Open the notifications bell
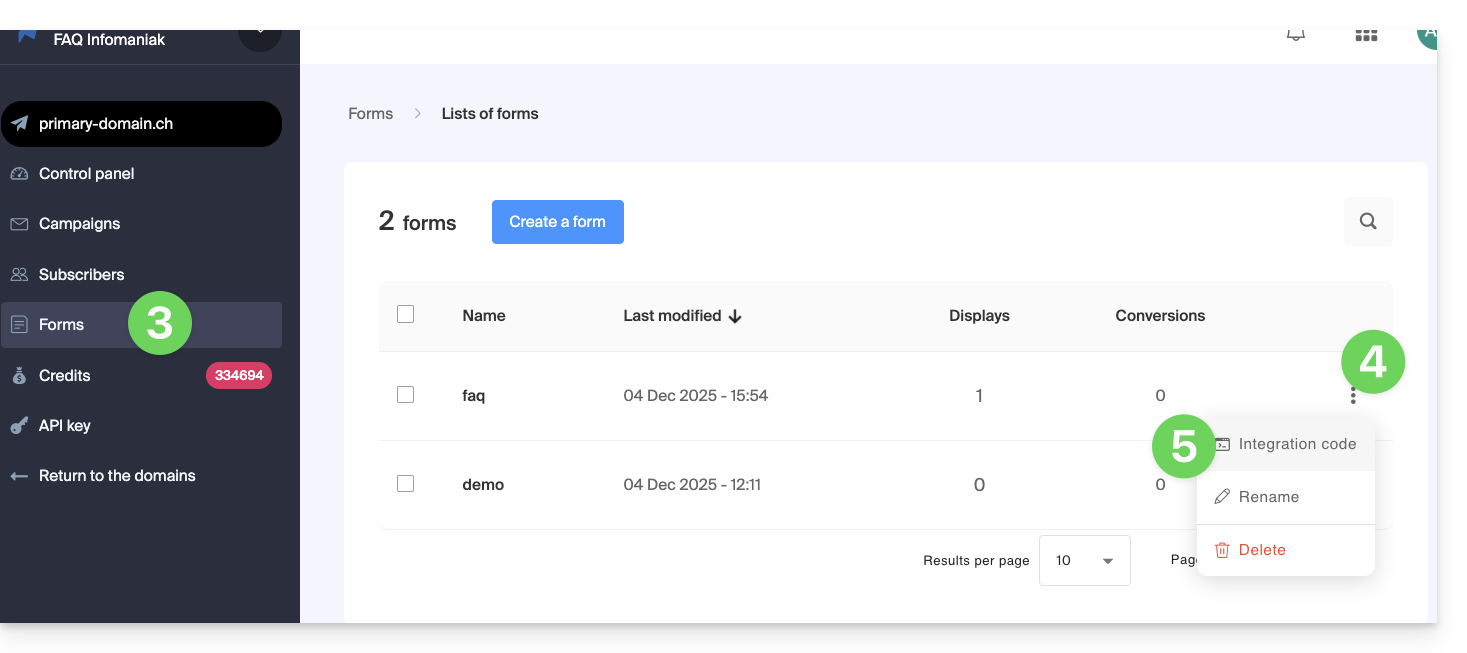 [x=1295, y=35]
